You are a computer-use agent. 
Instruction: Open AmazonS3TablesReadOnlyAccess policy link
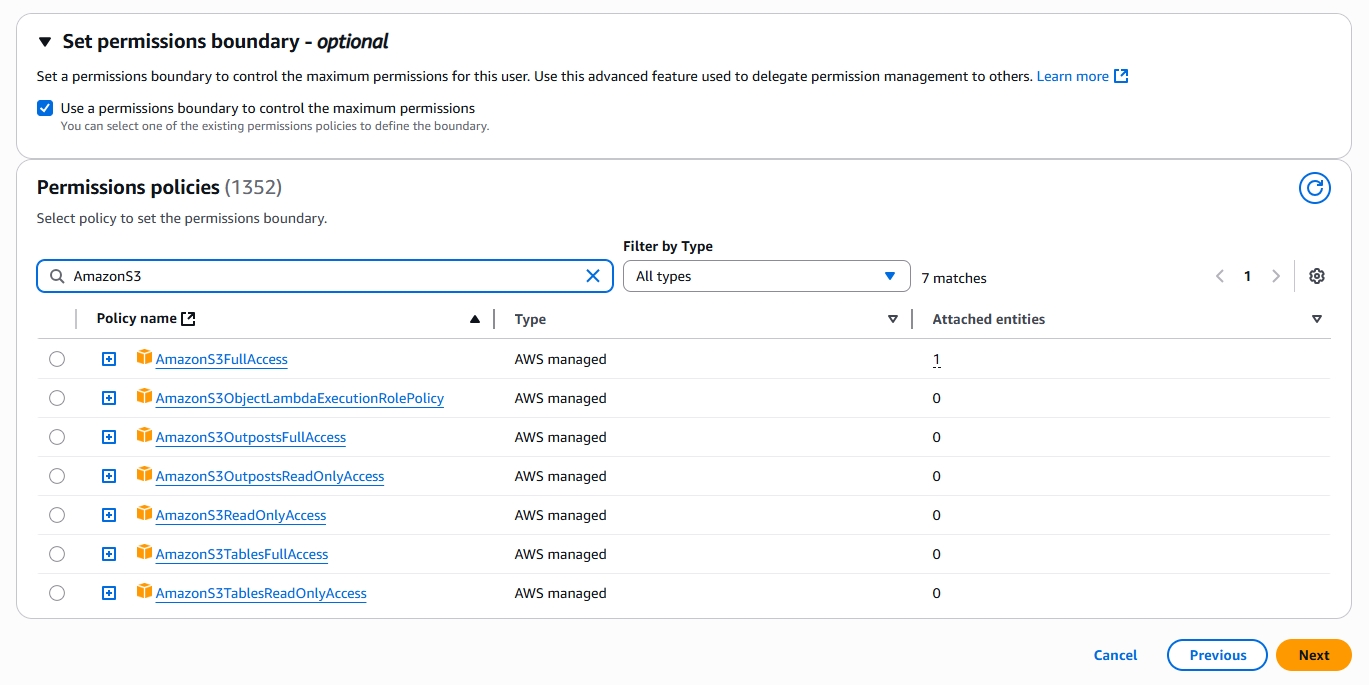(x=261, y=593)
